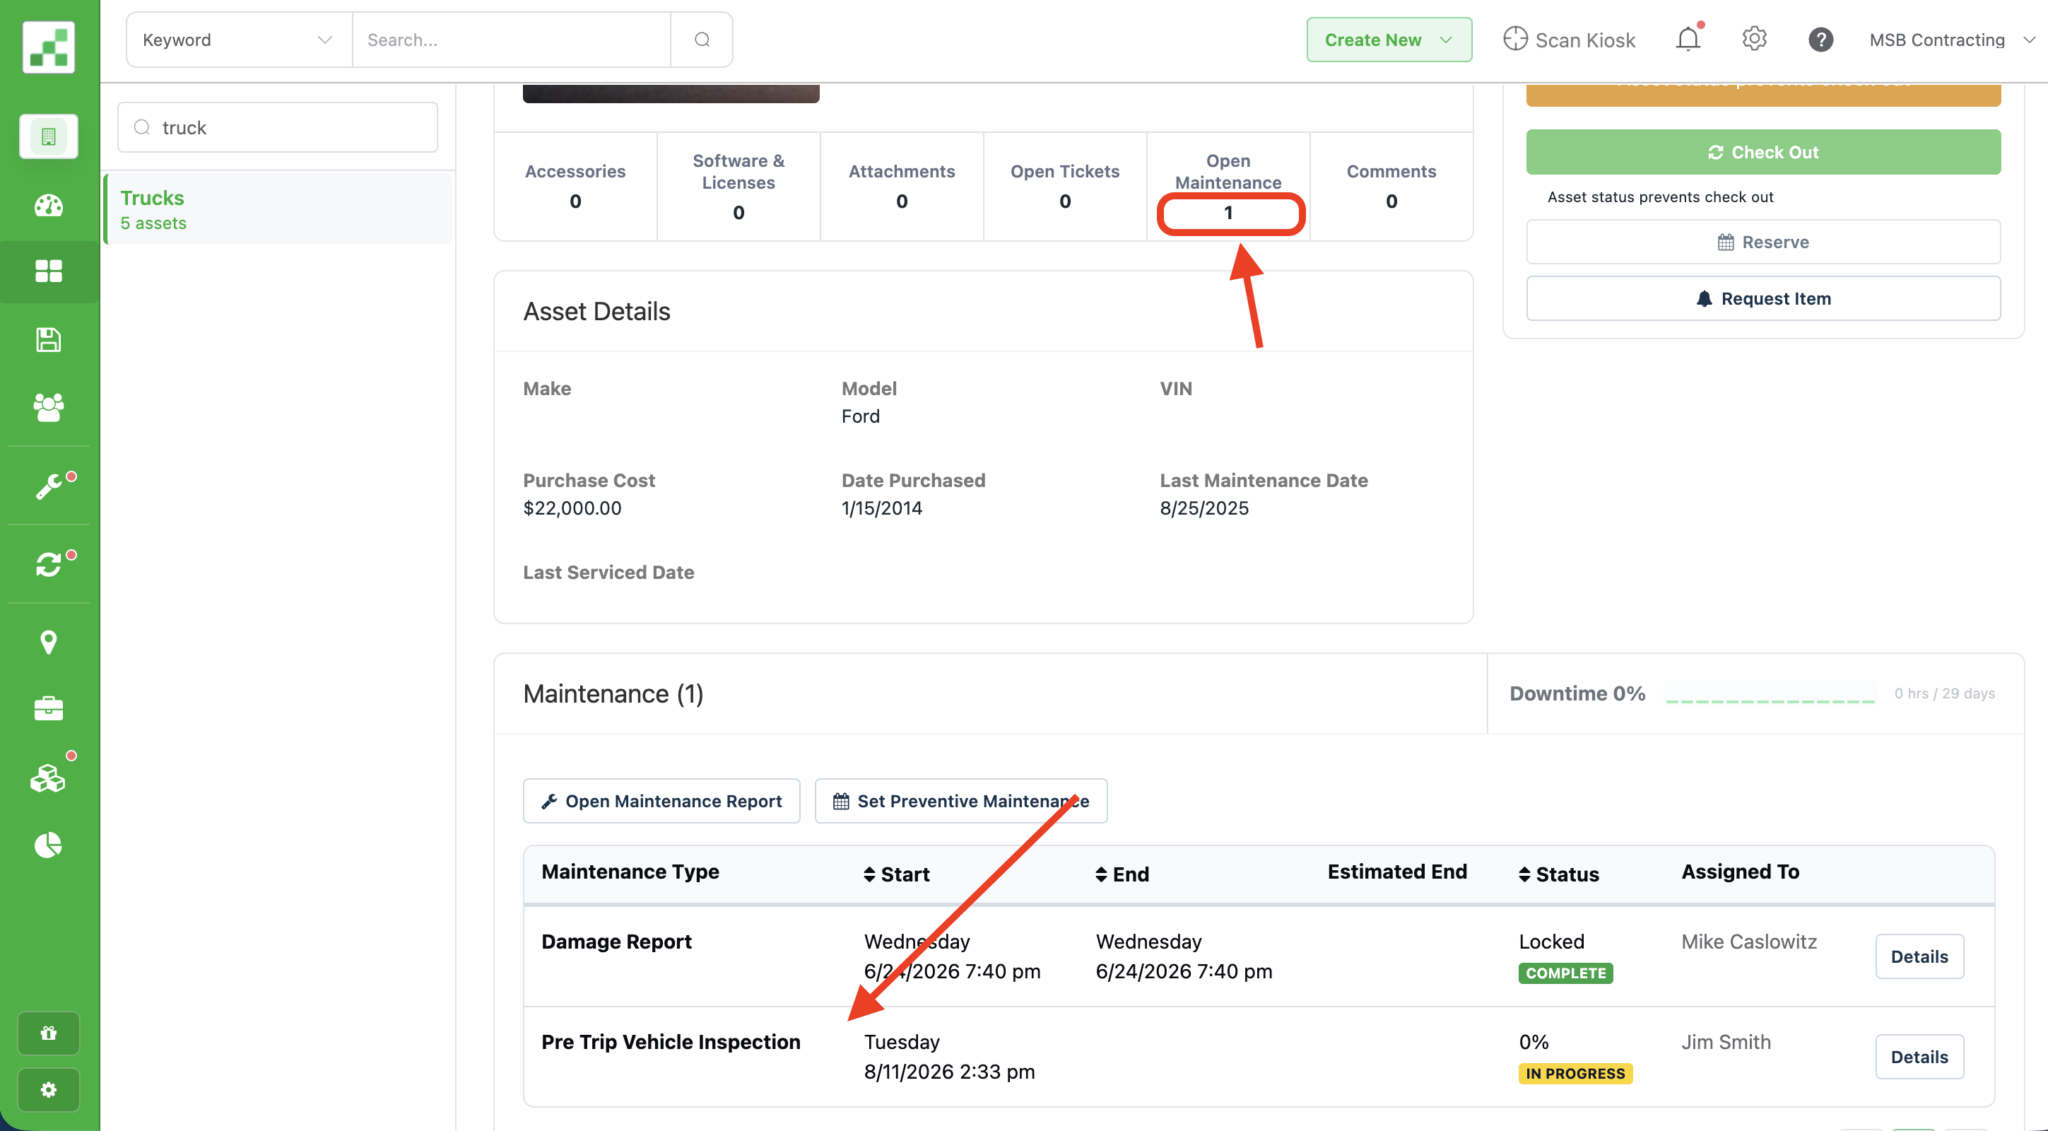Open the app logo home icon
The height and width of the screenshot is (1131, 2048).
48,47
